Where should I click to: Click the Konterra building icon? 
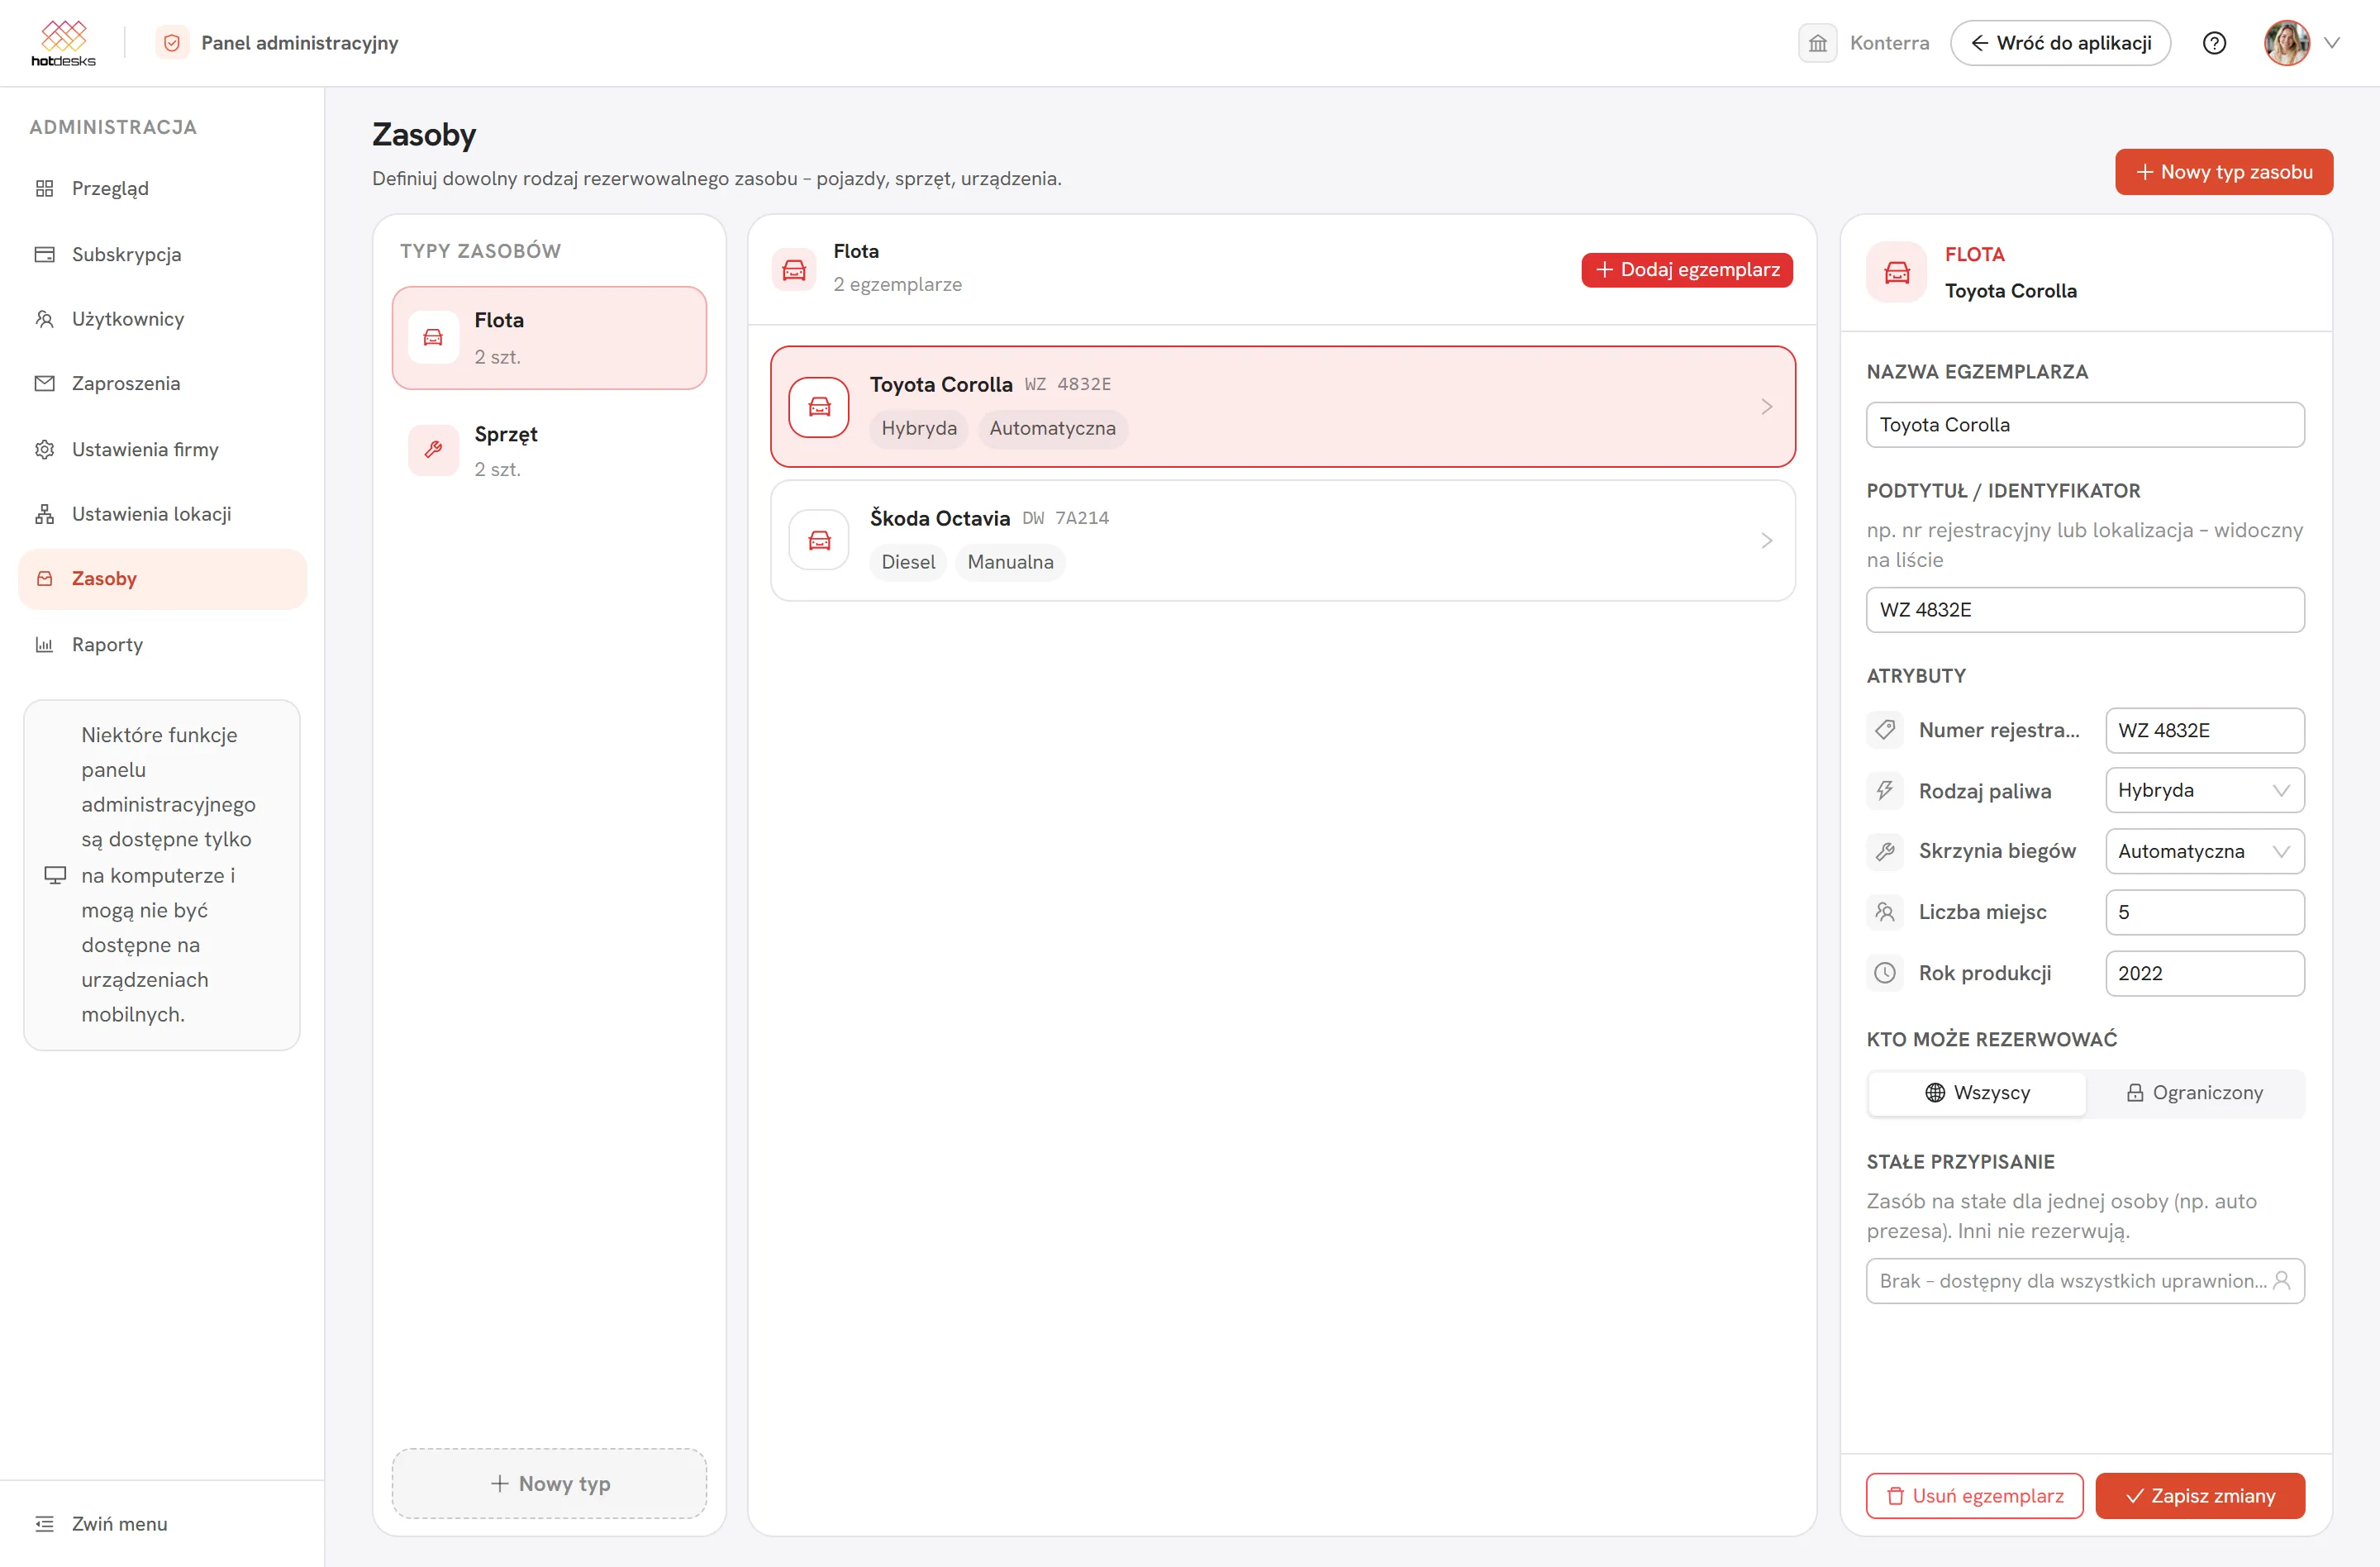tap(1817, 43)
